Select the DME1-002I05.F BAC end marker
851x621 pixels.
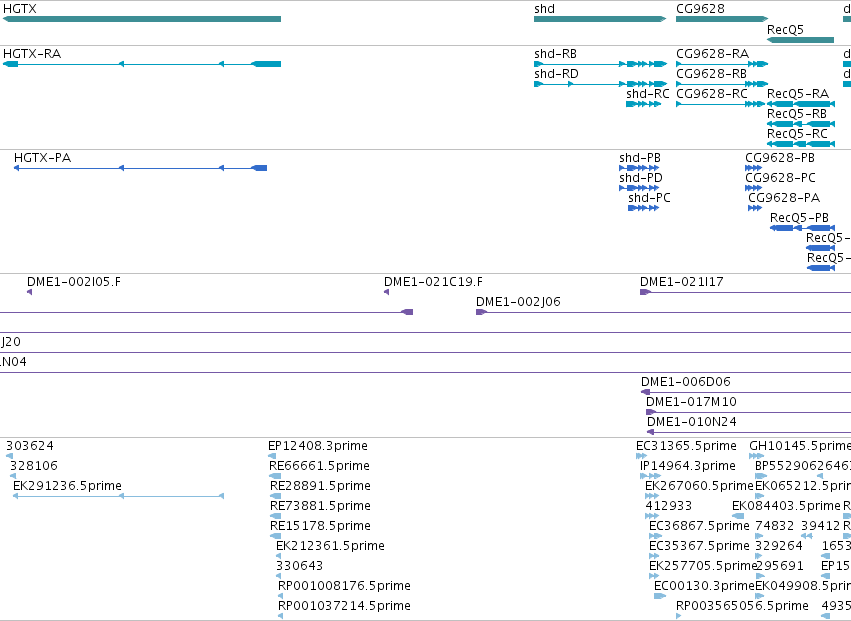point(29,292)
